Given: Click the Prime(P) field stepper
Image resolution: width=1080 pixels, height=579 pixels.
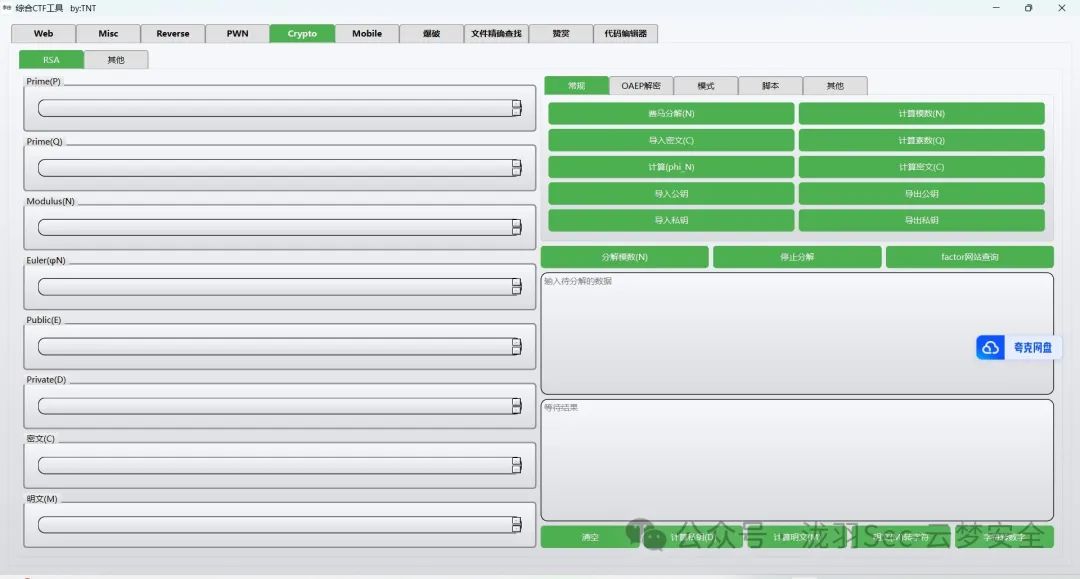Looking at the screenshot, I should (517, 108).
